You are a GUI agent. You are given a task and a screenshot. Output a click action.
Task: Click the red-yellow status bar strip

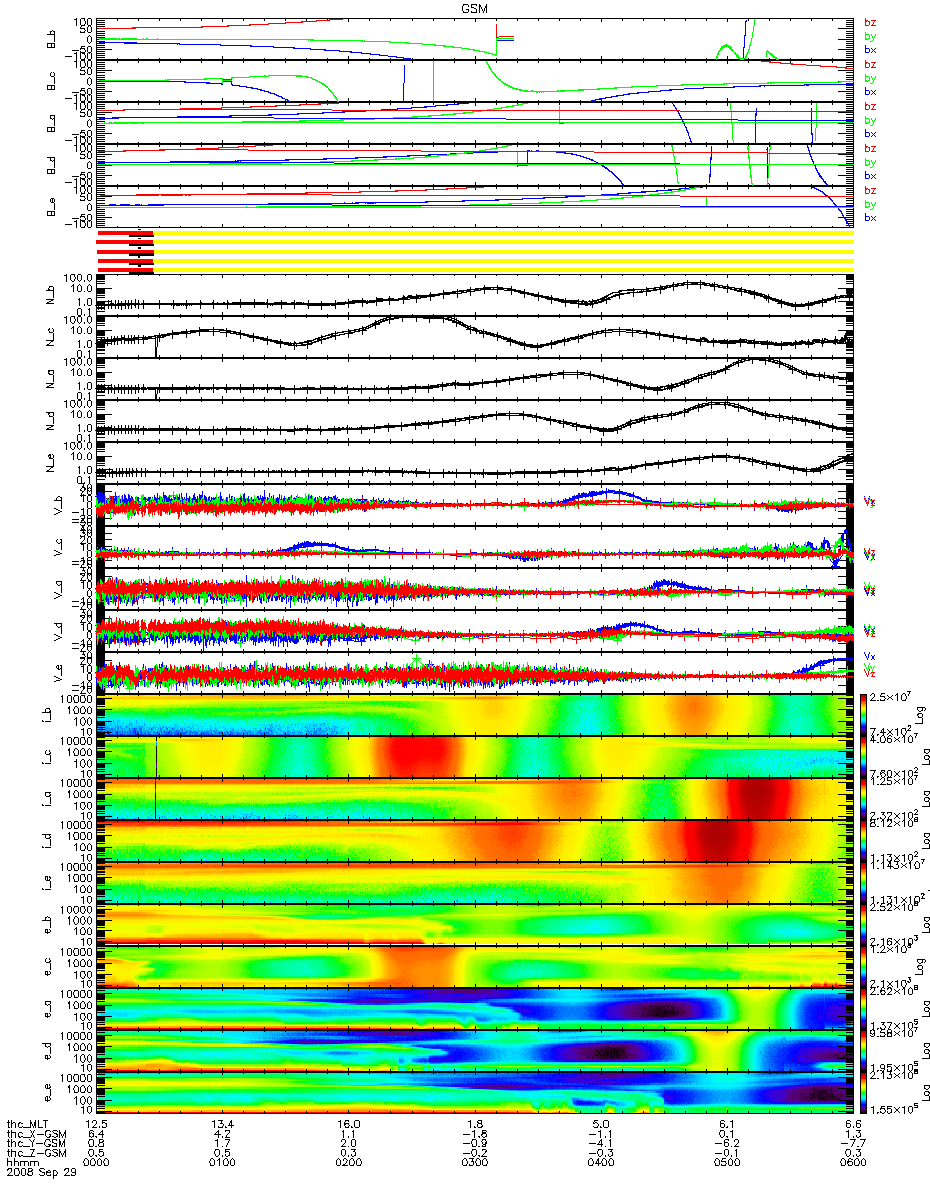click(475, 252)
